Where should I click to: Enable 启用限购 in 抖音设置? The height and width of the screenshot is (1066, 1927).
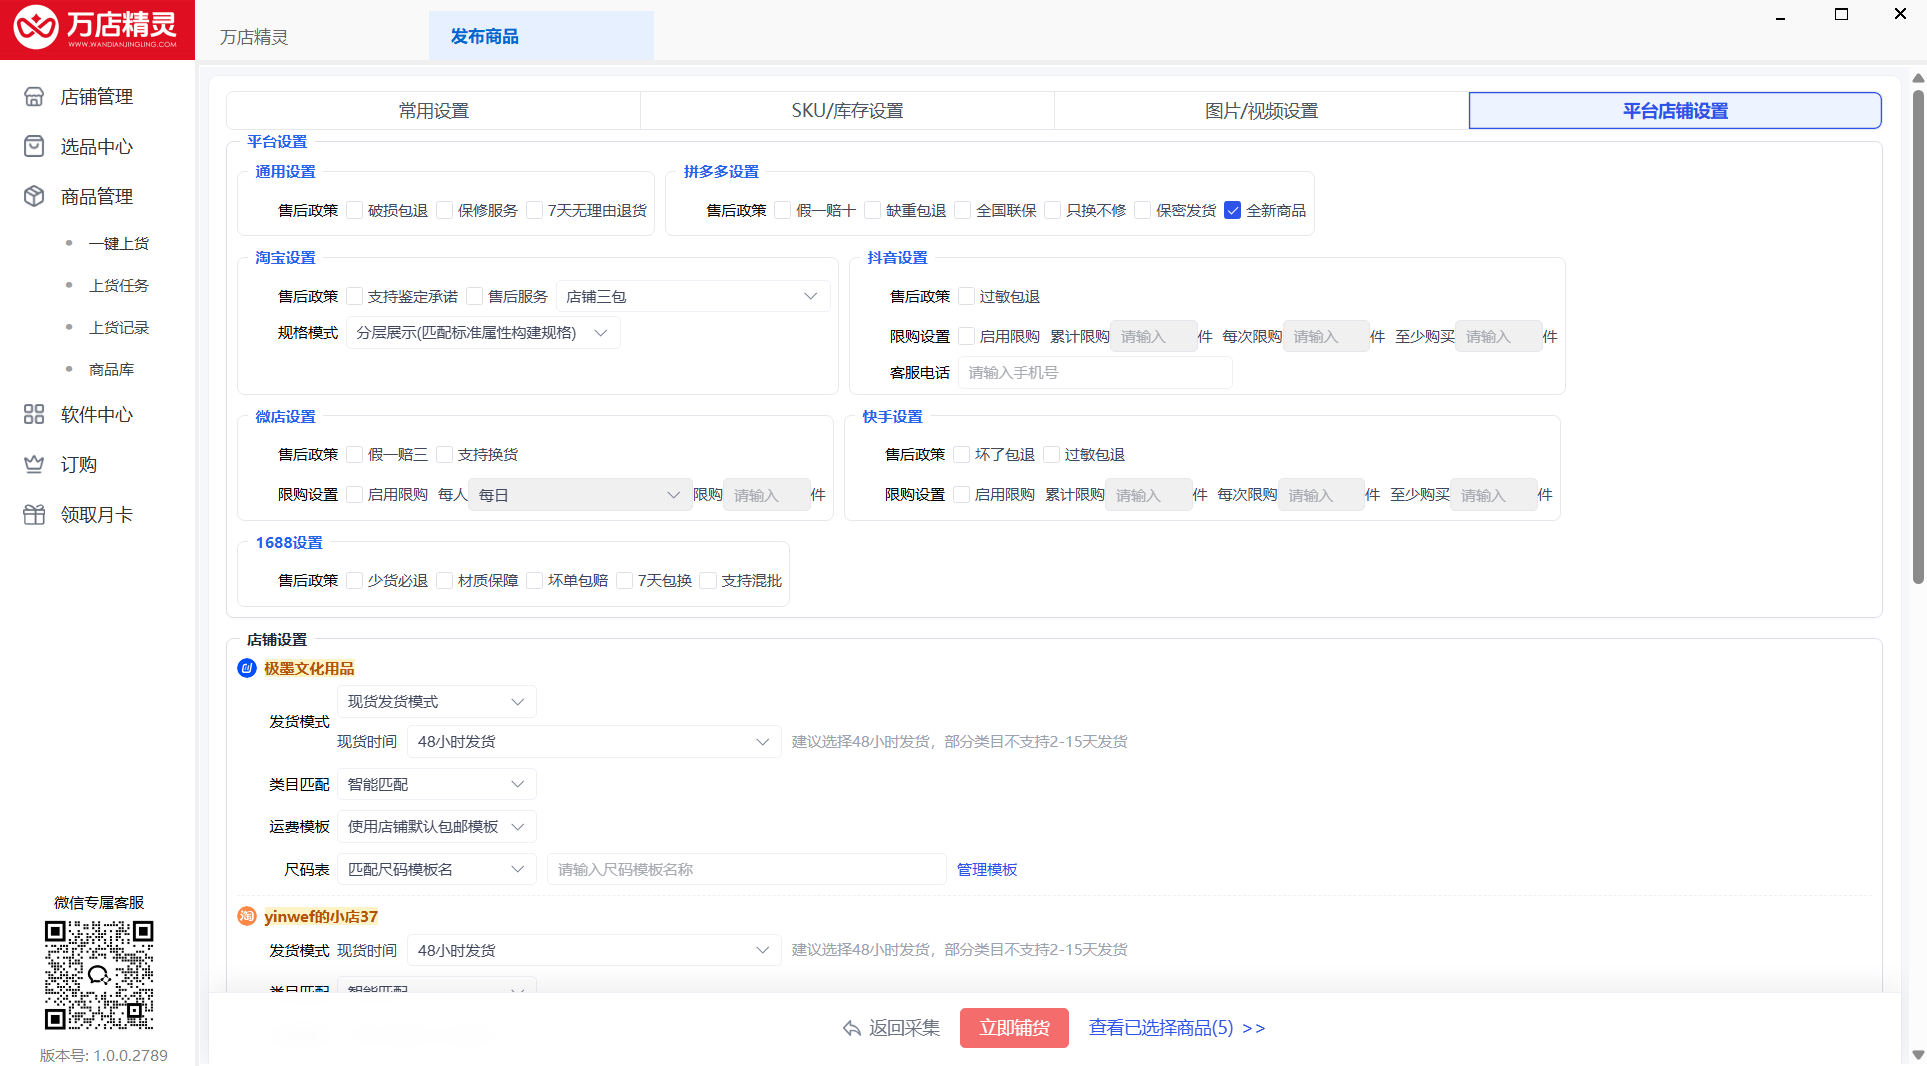[967, 336]
